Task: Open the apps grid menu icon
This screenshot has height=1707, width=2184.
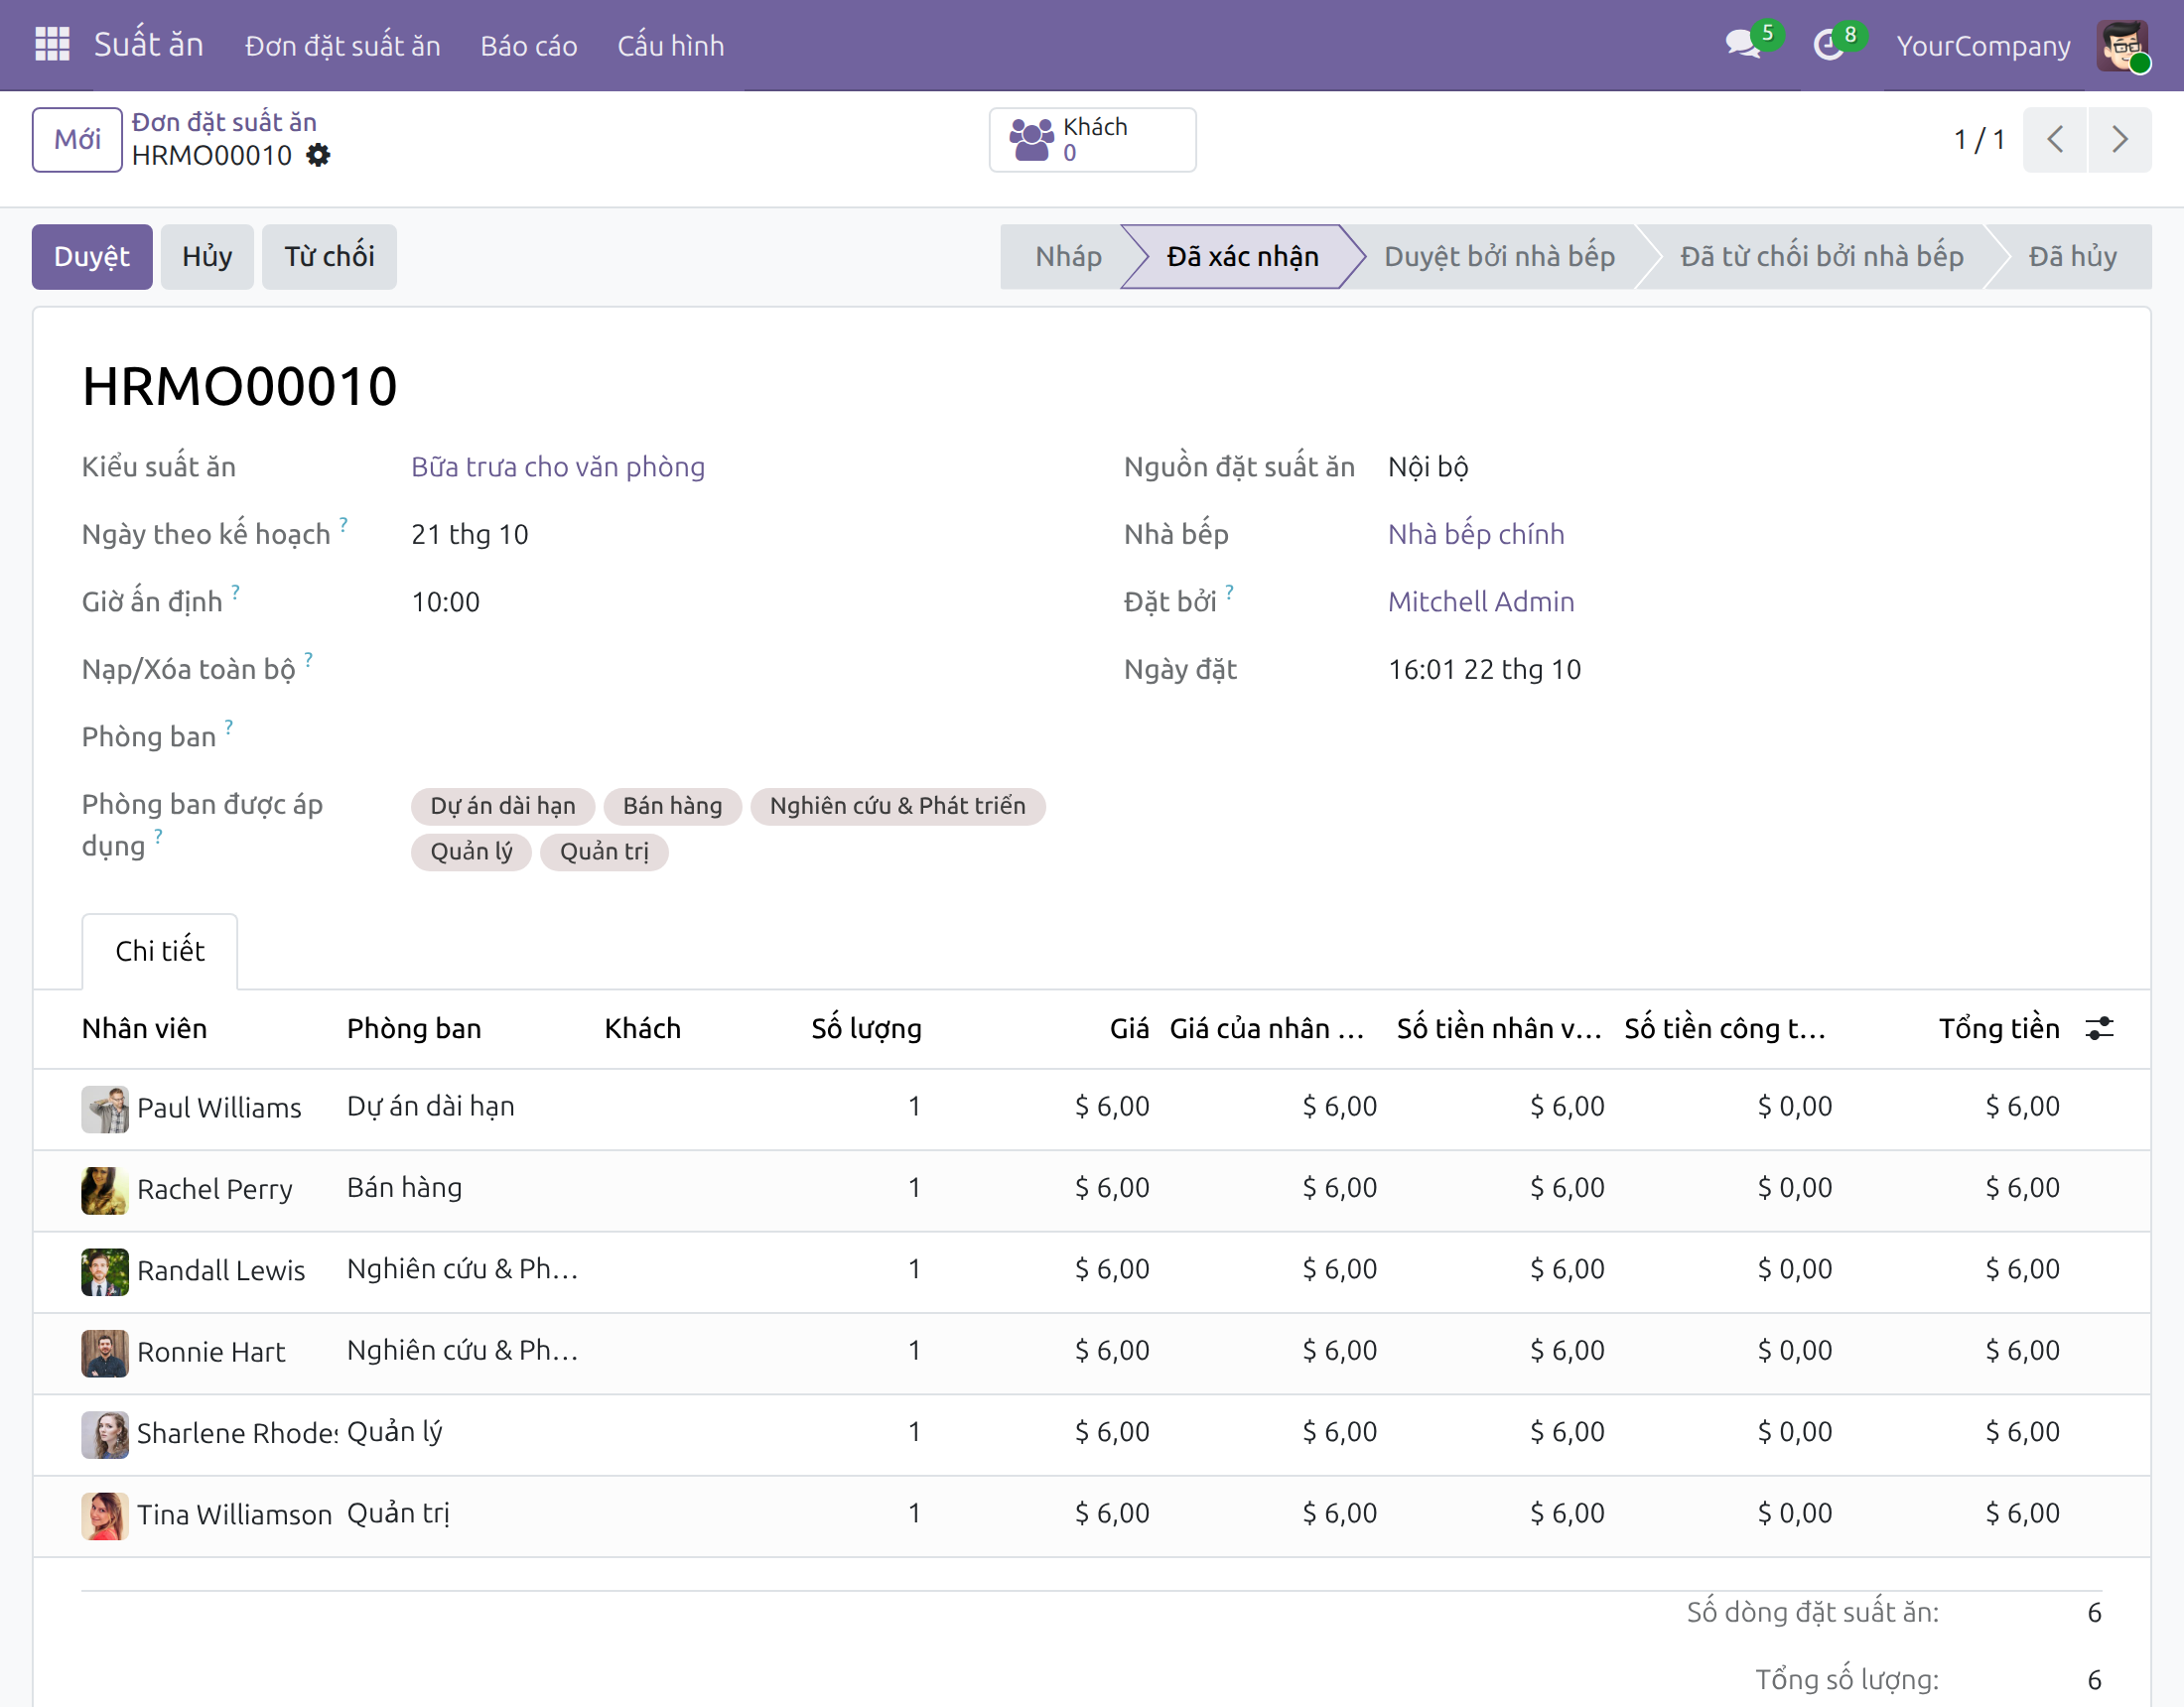Action: click(52, 44)
